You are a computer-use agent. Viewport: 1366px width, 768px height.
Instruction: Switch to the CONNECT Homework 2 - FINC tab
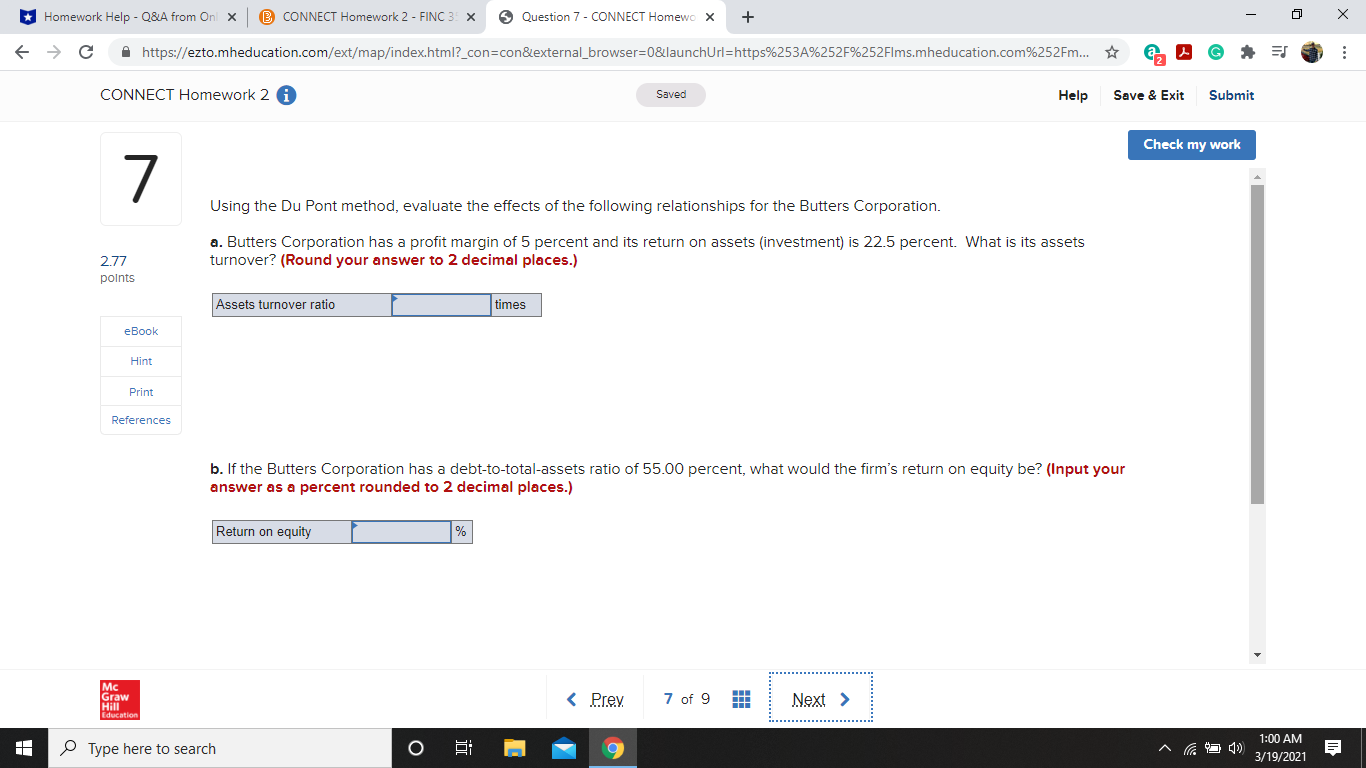[x=366, y=17]
